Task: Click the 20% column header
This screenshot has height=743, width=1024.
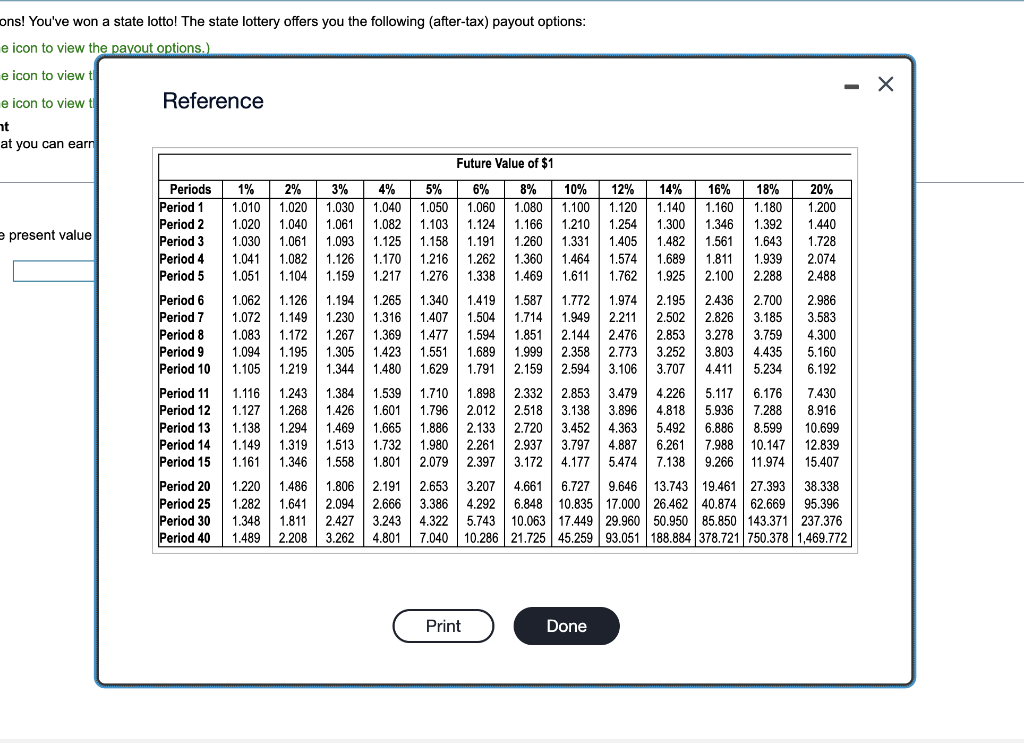Action: (x=822, y=189)
